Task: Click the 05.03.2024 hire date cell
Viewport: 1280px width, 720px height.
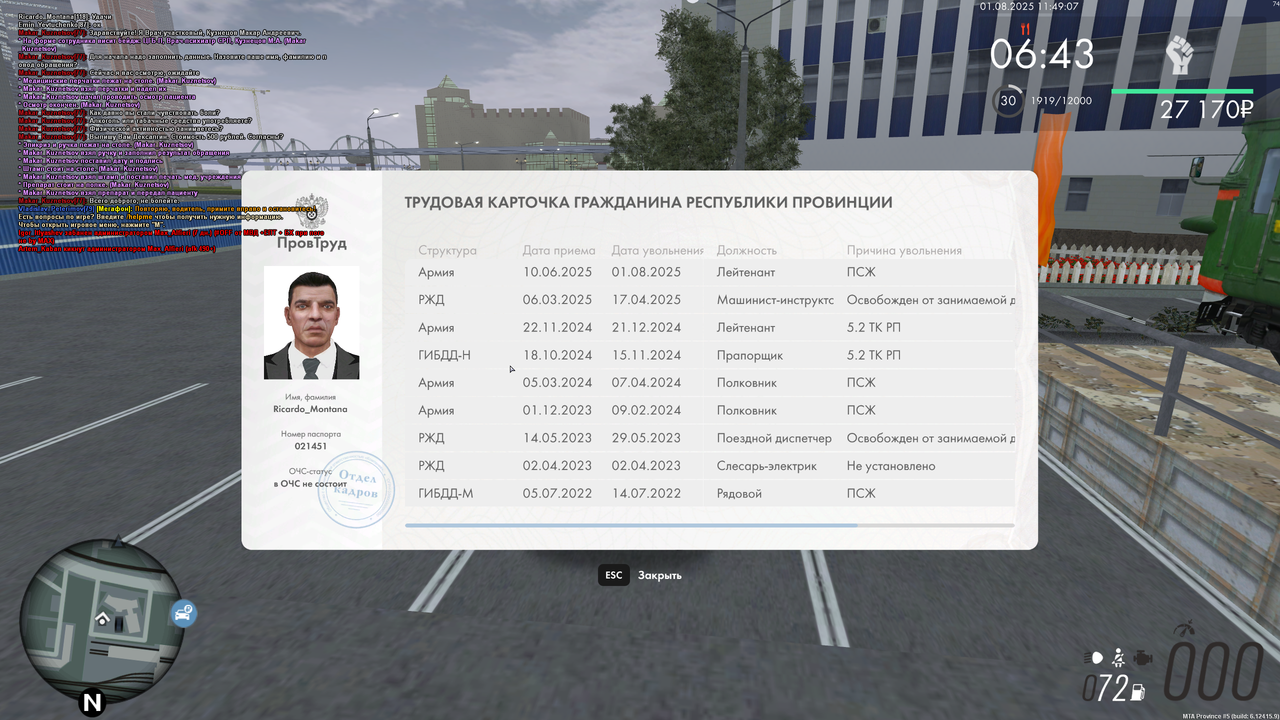Action: [x=558, y=382]
